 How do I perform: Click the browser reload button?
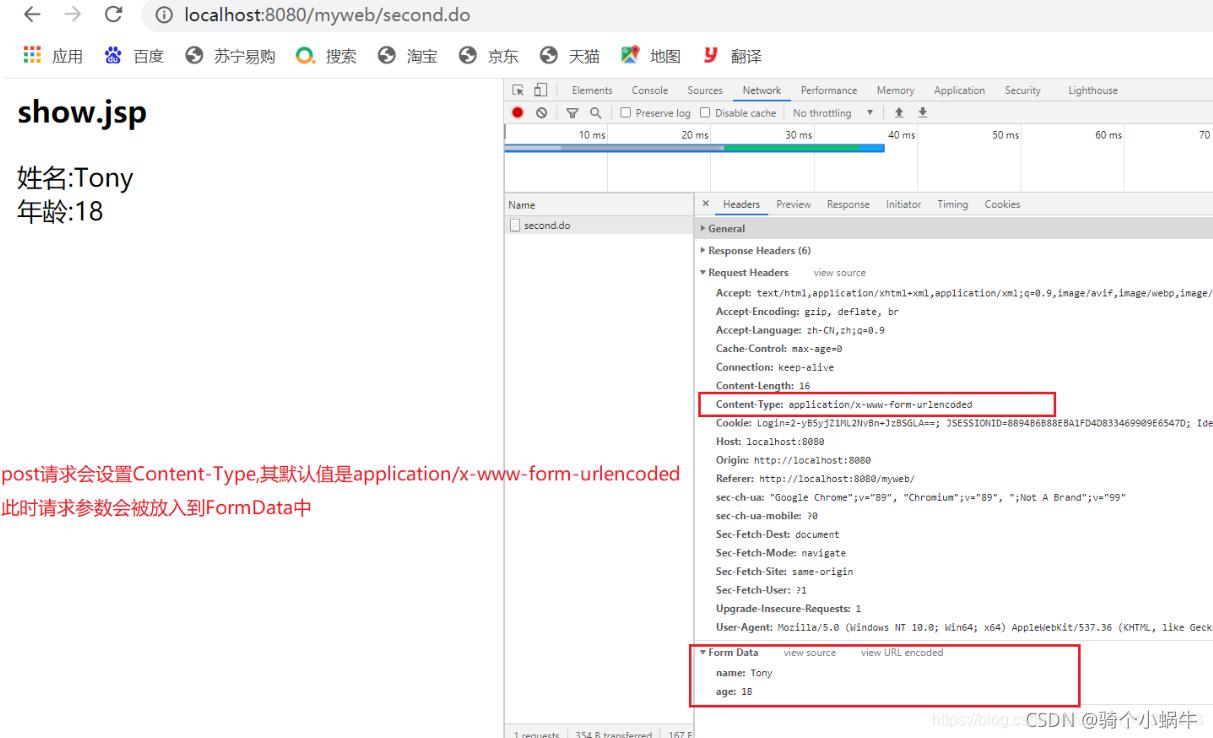[x=113, y=15]
